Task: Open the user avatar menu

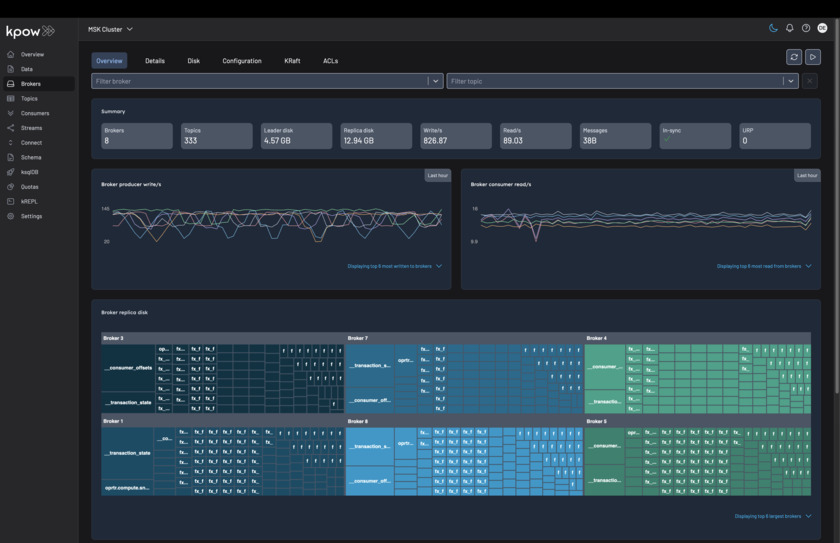Action: [x=822, y=28]
